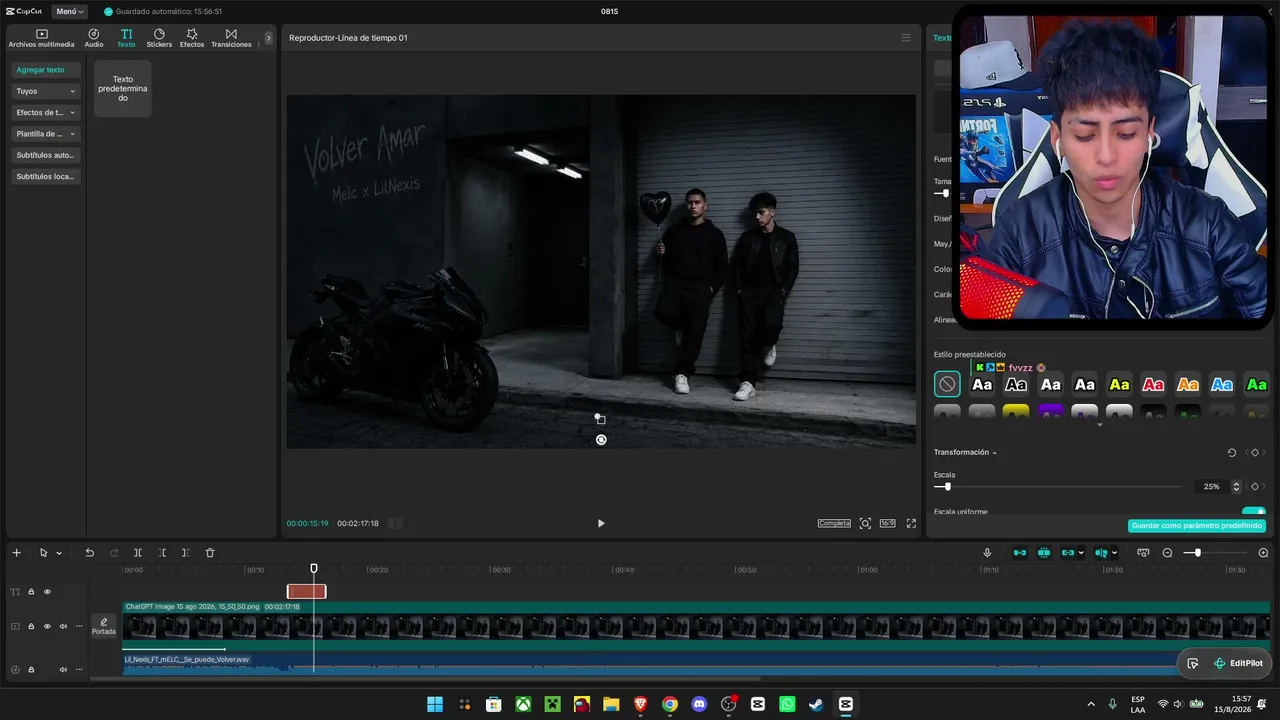The width and height of the screenshot is (1280, 720).
Task: Add a new track with plus icon
Action: pos(16,553)
